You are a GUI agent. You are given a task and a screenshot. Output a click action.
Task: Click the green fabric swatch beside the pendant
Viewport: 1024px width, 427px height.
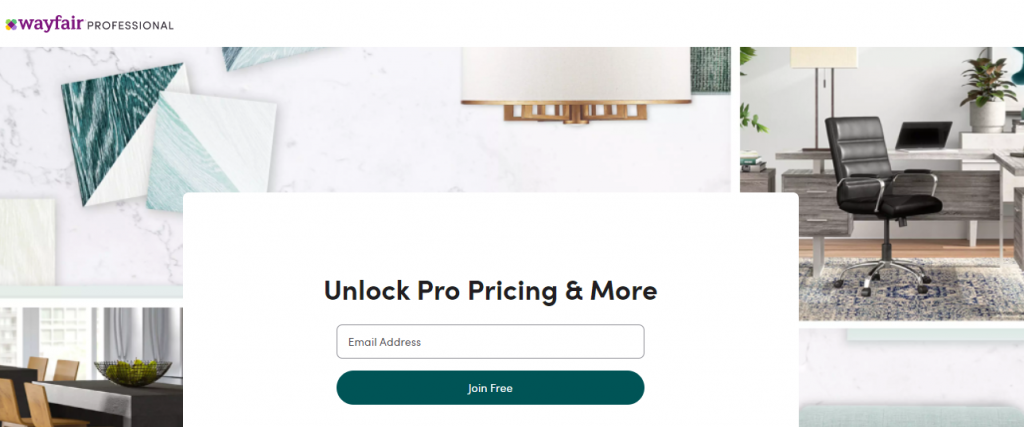click(711, 70)
